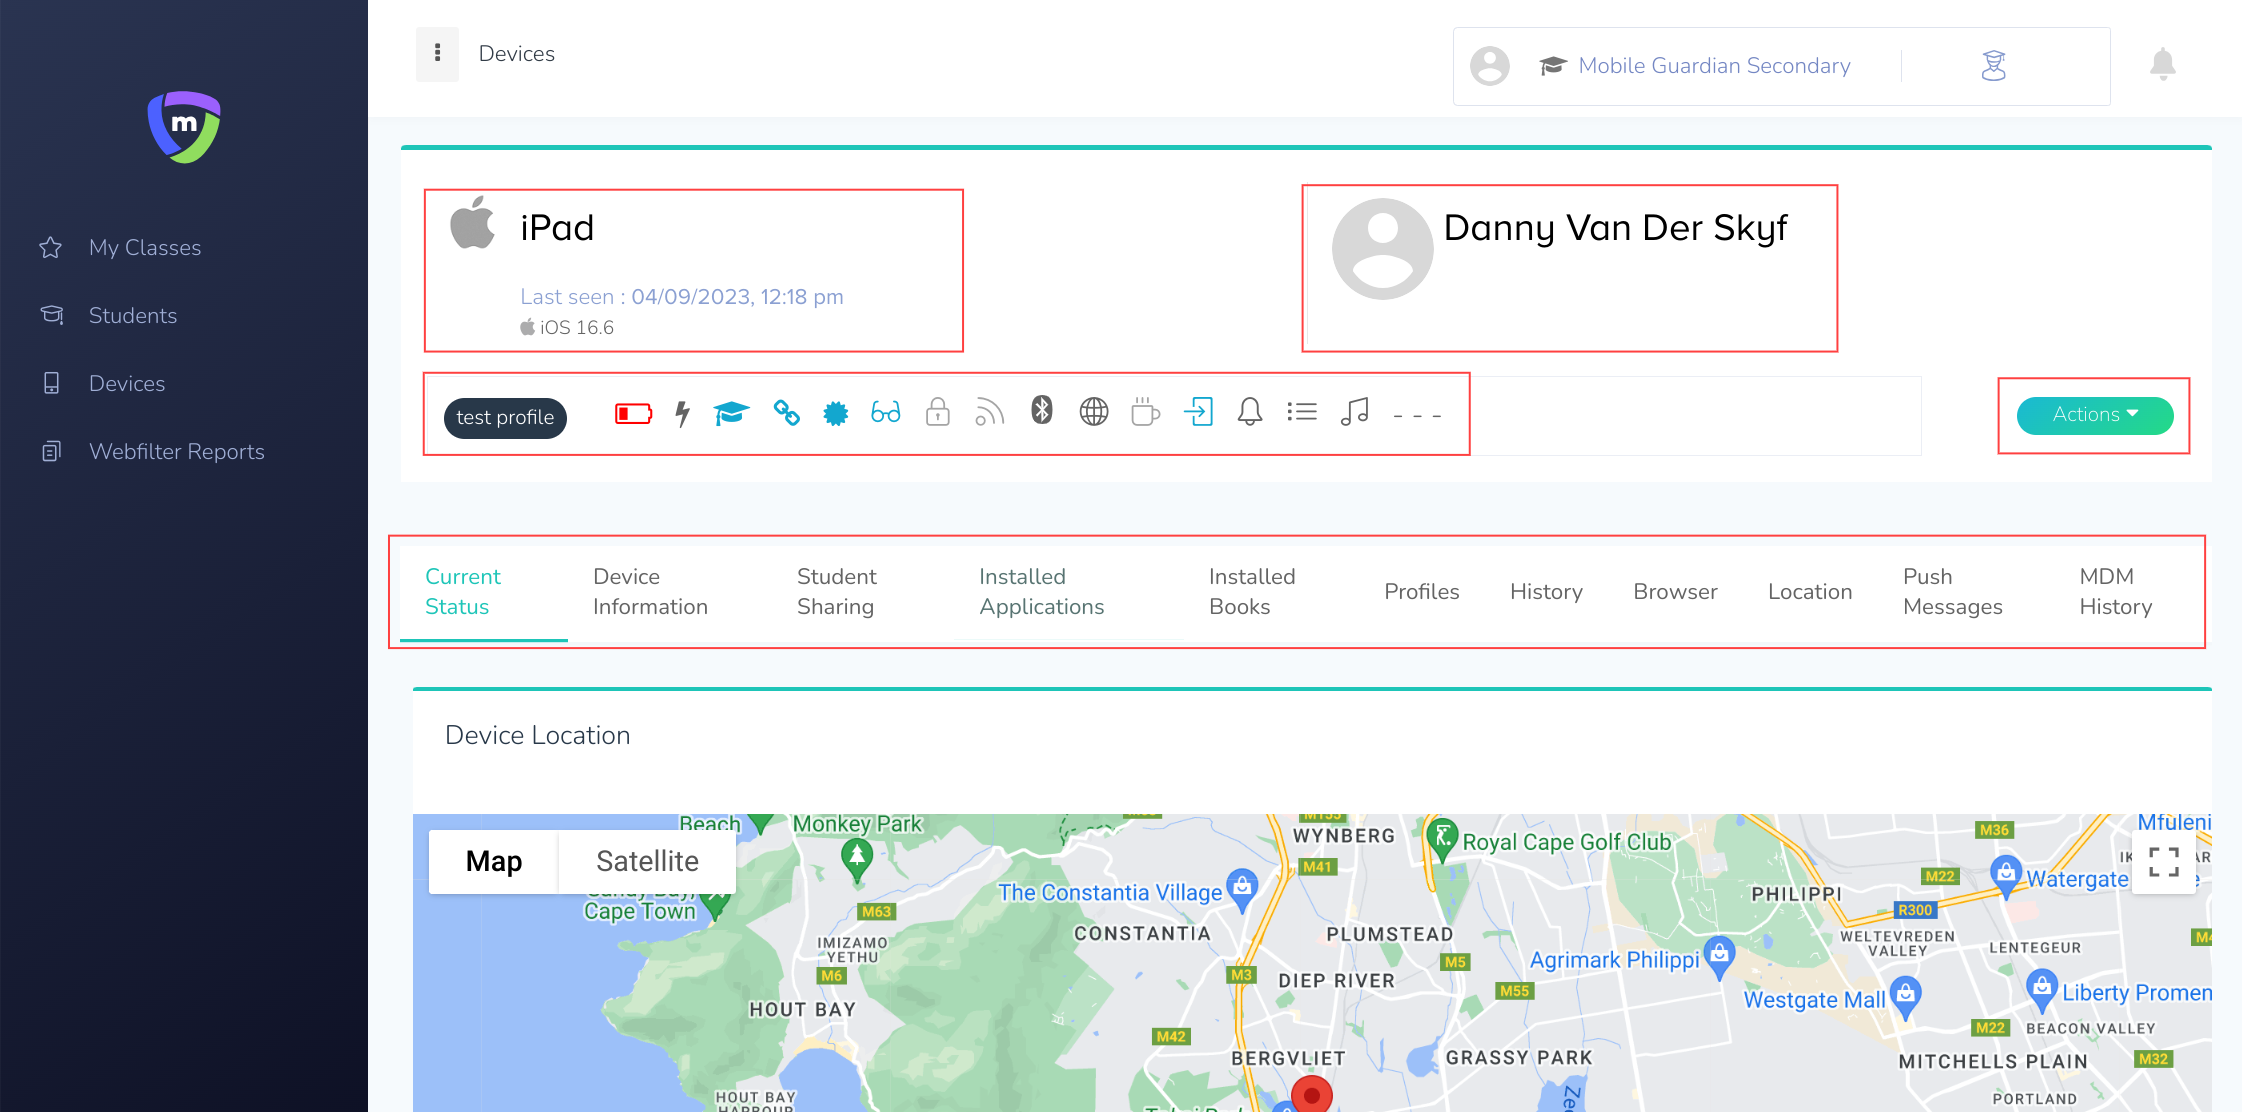Image resolution: width=2242 pixels, height=1112 pixels.
Task: Toggle the map to fullscreen view
Action: tap(2164, 861)
